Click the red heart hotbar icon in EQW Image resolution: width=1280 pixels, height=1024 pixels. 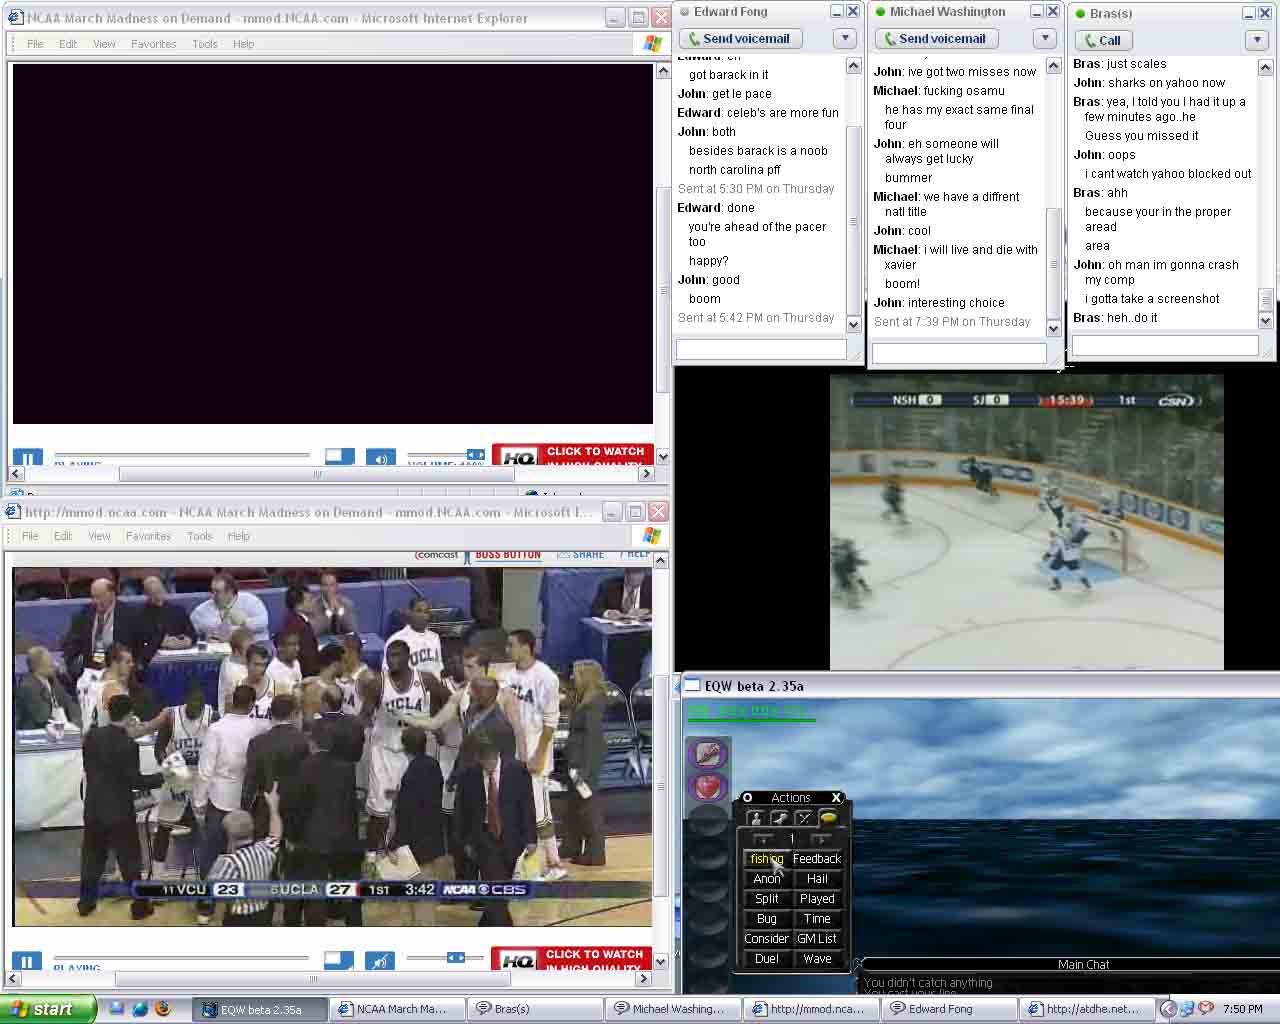[x=707, y=788]
